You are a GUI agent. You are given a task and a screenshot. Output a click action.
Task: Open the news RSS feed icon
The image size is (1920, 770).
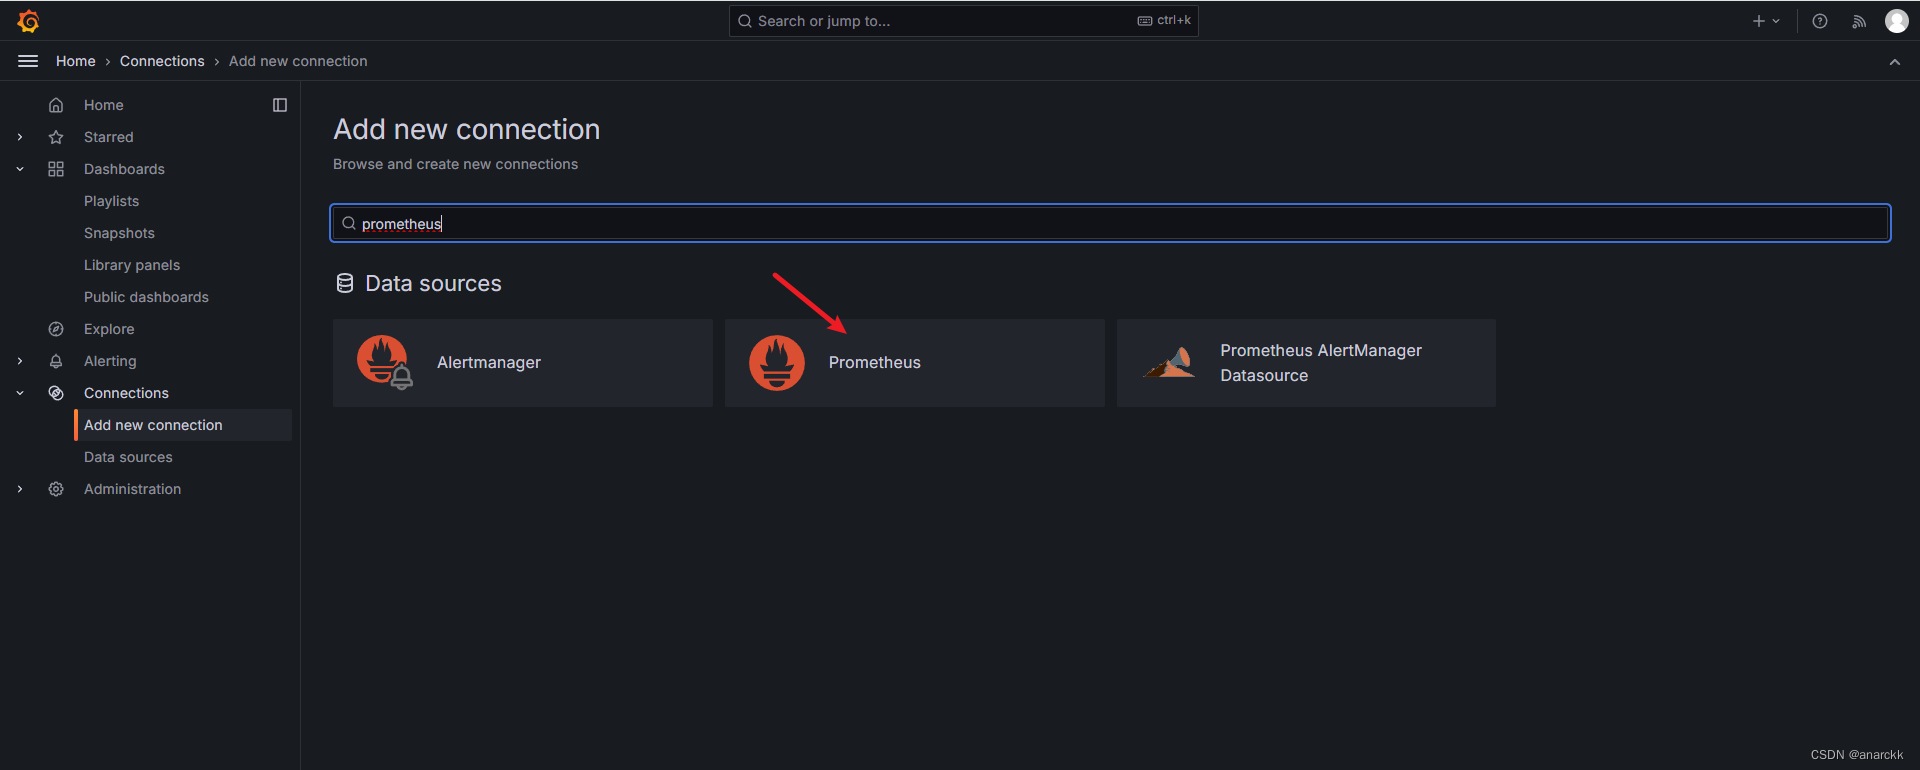[x=1859, y=21]
